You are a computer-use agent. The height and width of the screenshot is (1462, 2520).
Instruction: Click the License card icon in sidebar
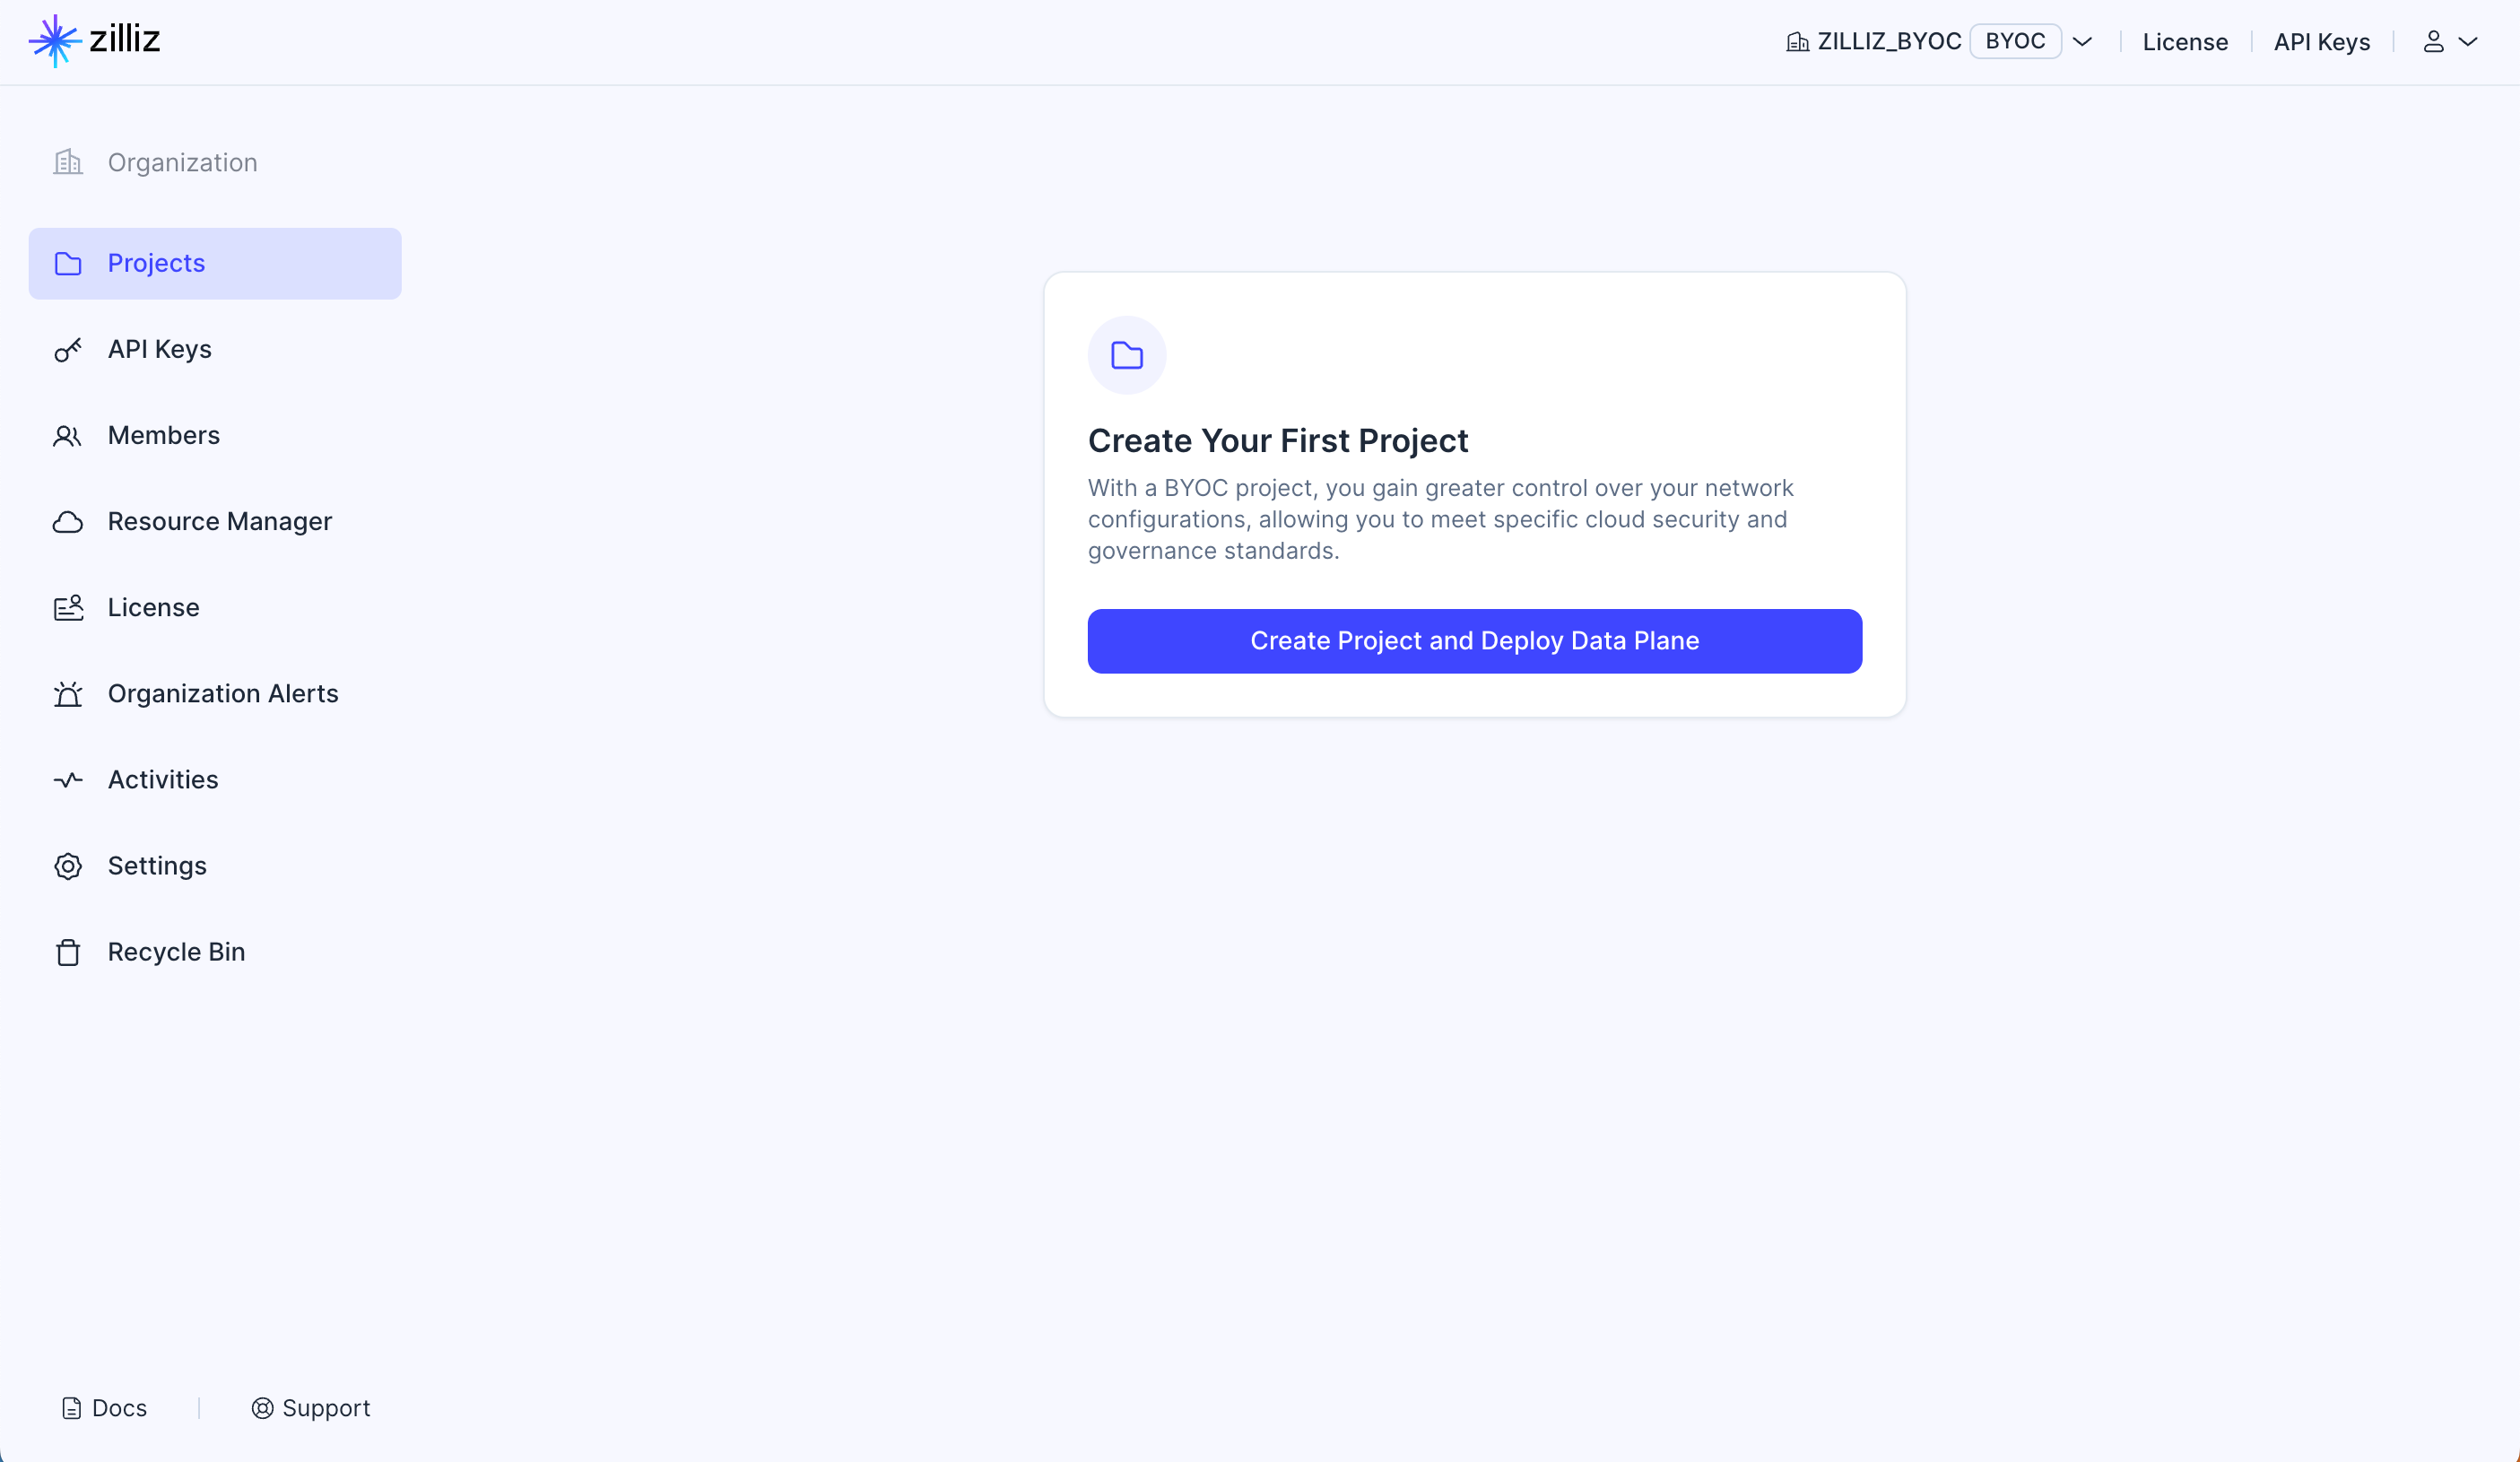point(68,608)
